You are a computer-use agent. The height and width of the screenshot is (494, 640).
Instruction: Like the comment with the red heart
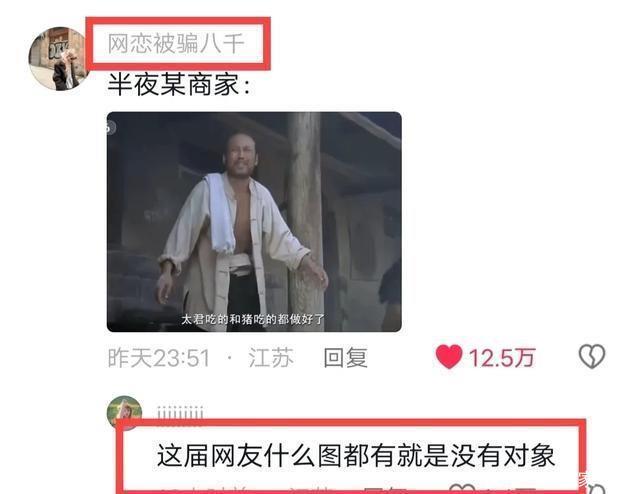tap(449, 356)
